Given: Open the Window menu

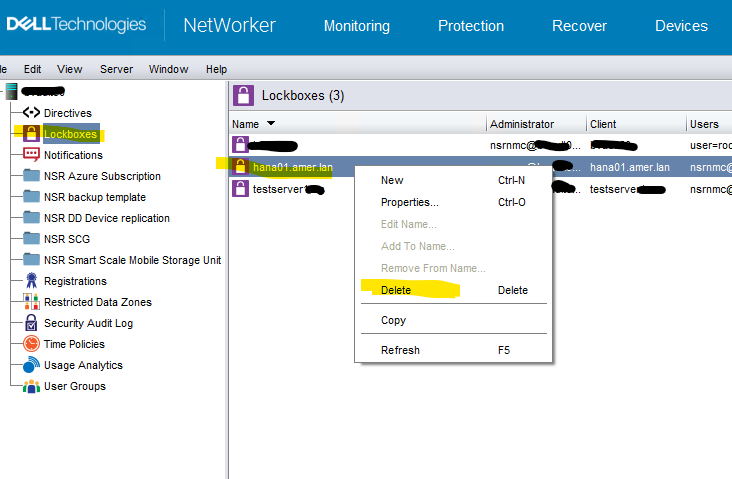Looking at the screenshot, I should [168, 69].
